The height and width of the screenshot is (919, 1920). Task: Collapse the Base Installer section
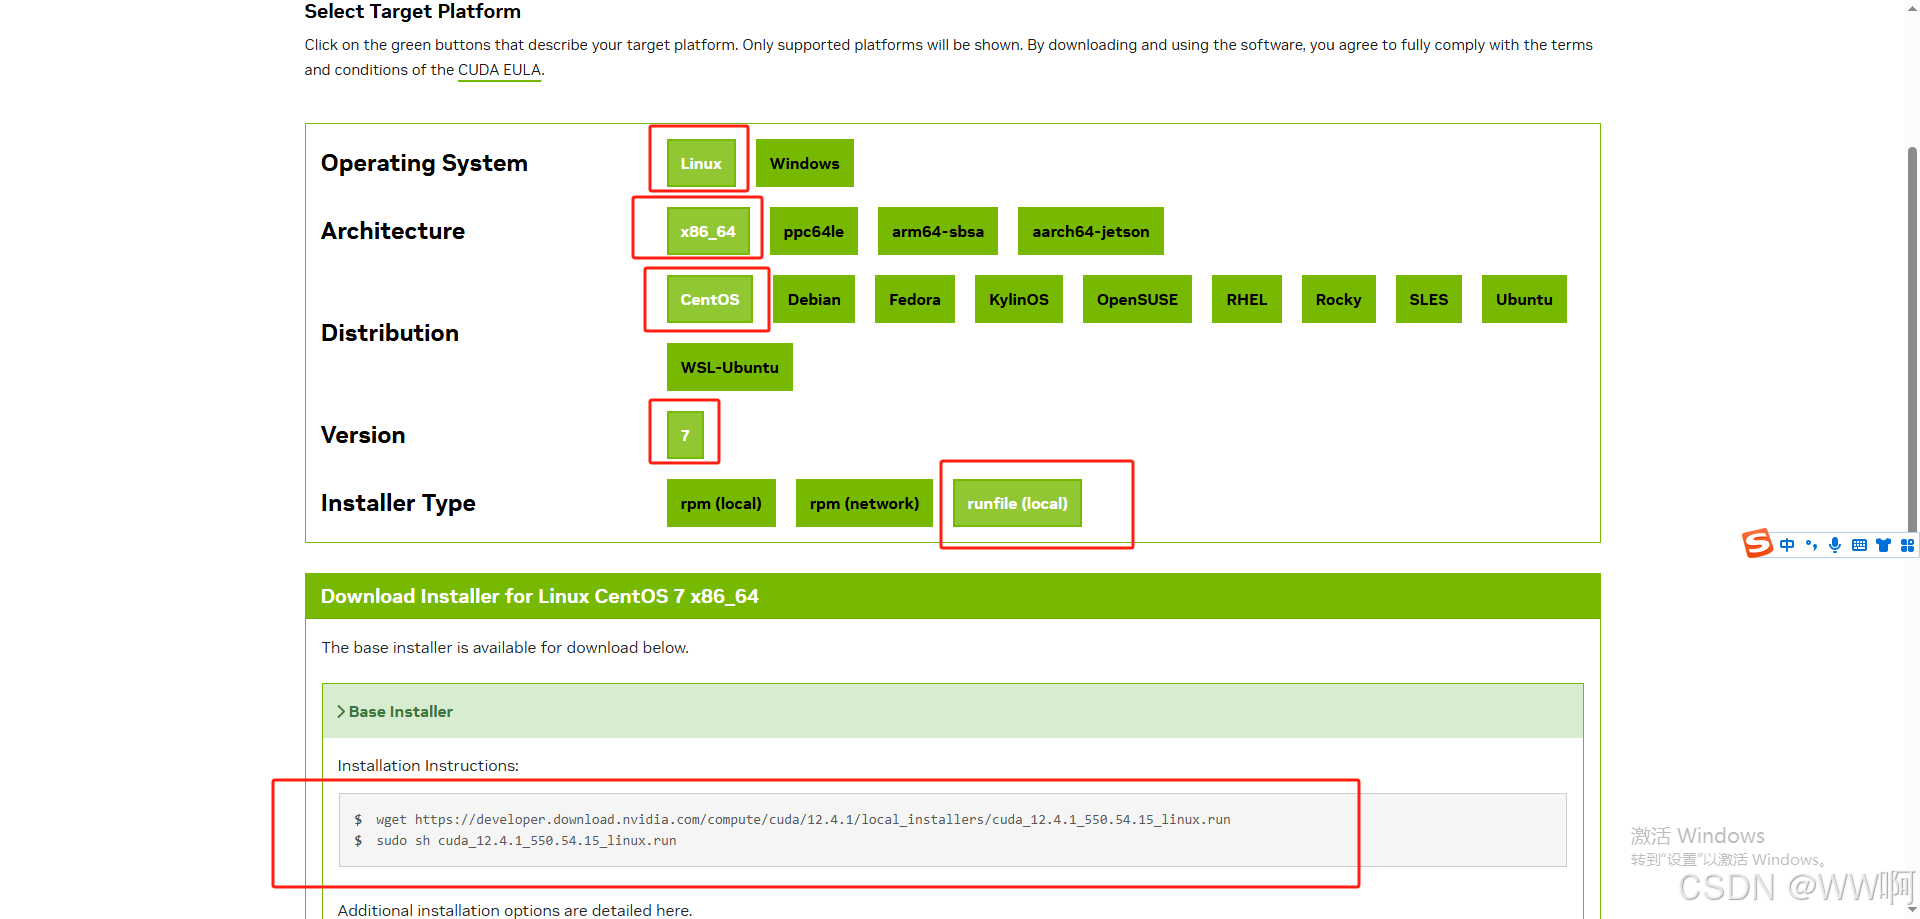(x=395, y=711)
